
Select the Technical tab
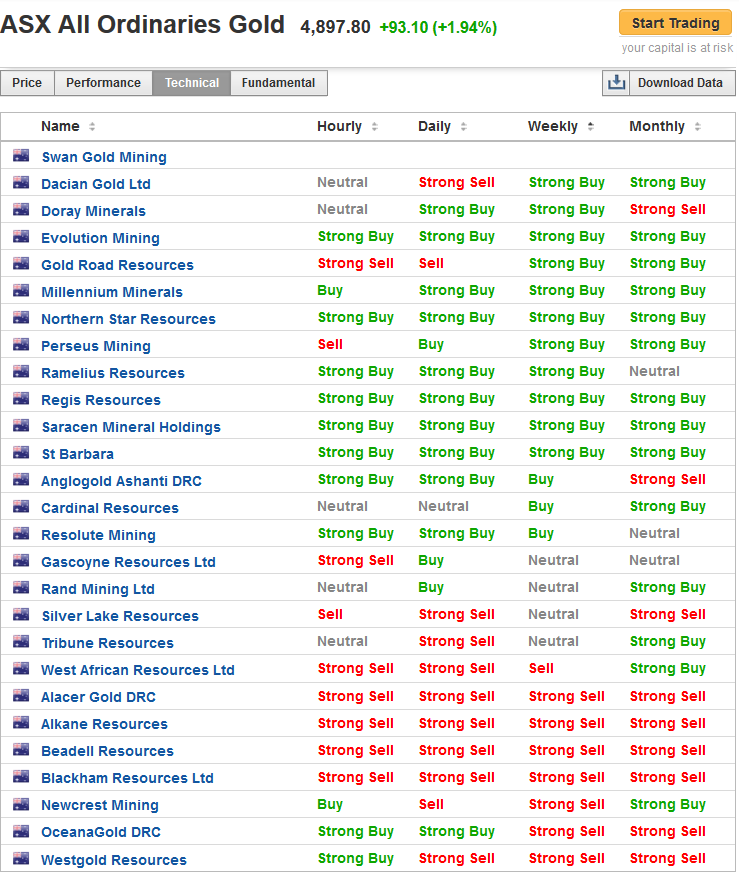(192, 83)
